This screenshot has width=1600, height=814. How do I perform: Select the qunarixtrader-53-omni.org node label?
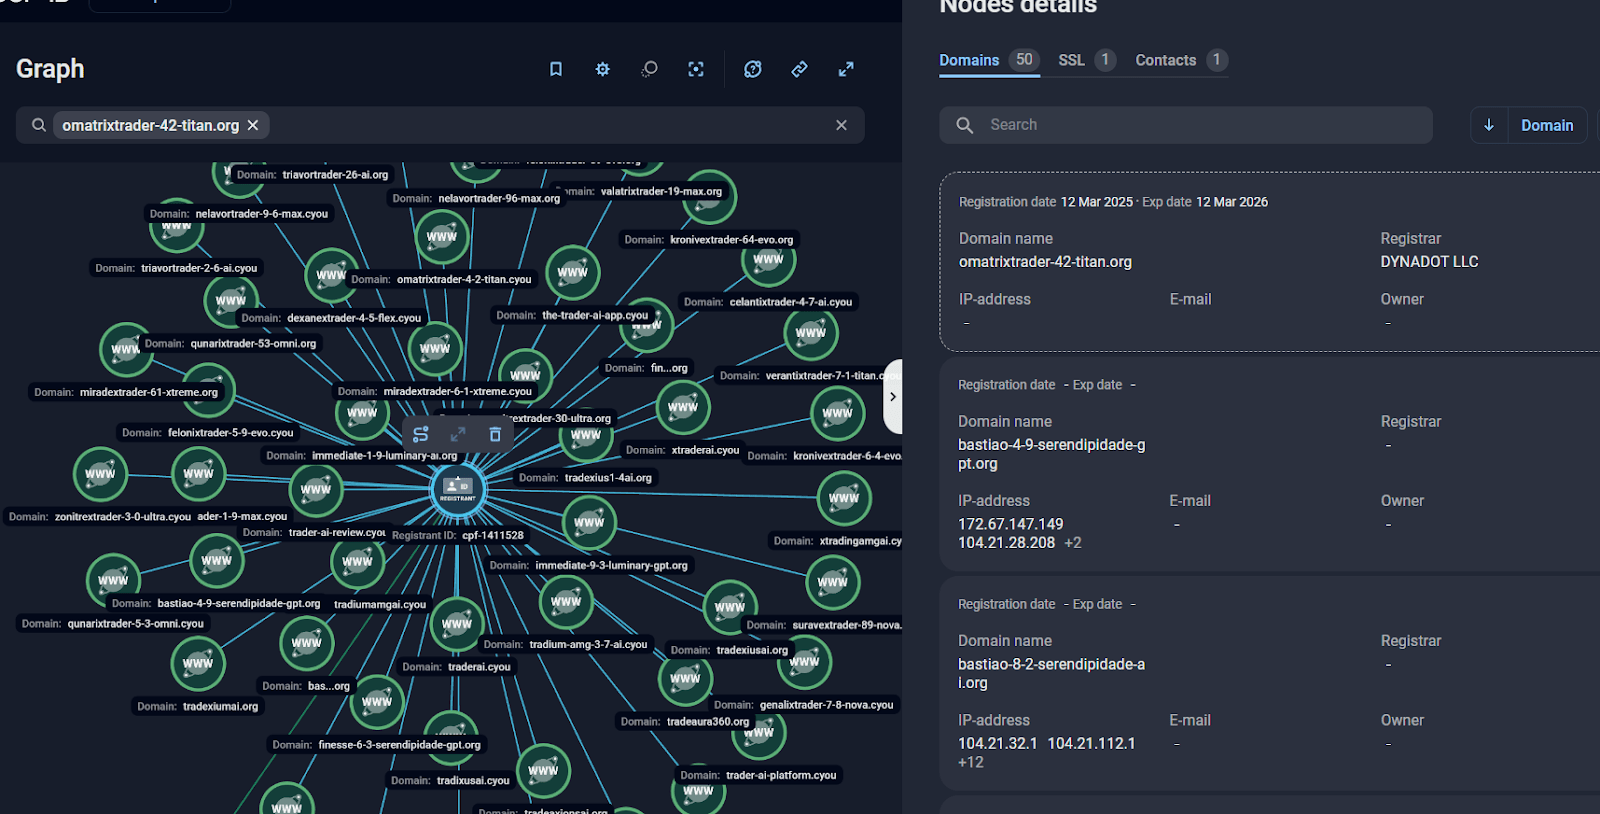230,344
